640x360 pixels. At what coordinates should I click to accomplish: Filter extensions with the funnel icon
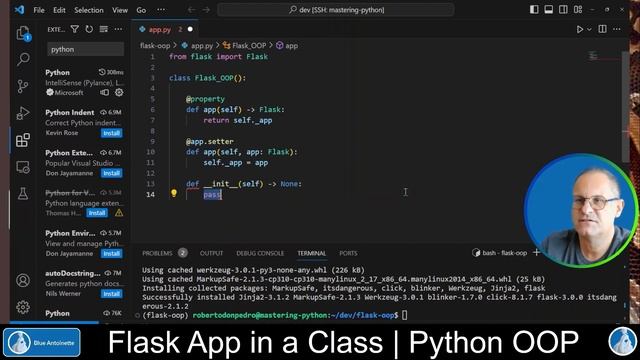click(x=75, y=29)
